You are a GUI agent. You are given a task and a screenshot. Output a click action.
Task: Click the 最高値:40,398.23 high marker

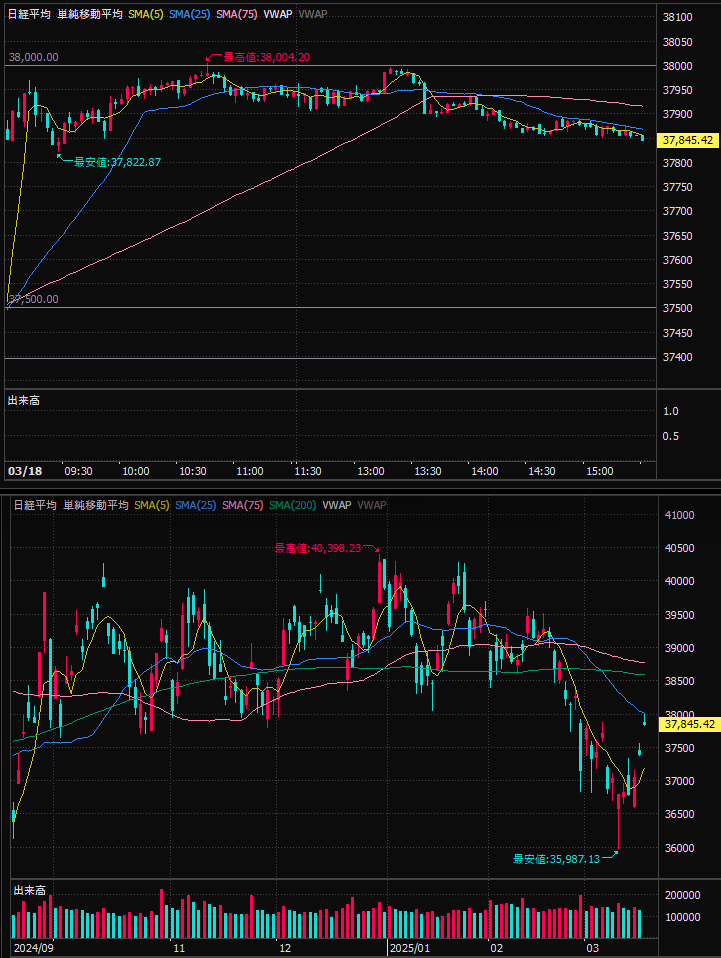click(318, 549)
